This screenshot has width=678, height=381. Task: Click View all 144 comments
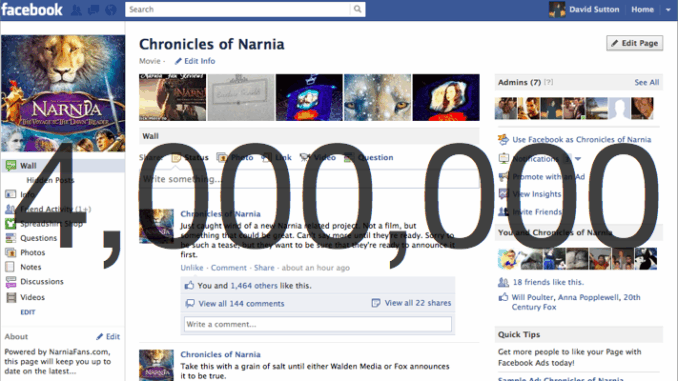click(x=241, y=304)
